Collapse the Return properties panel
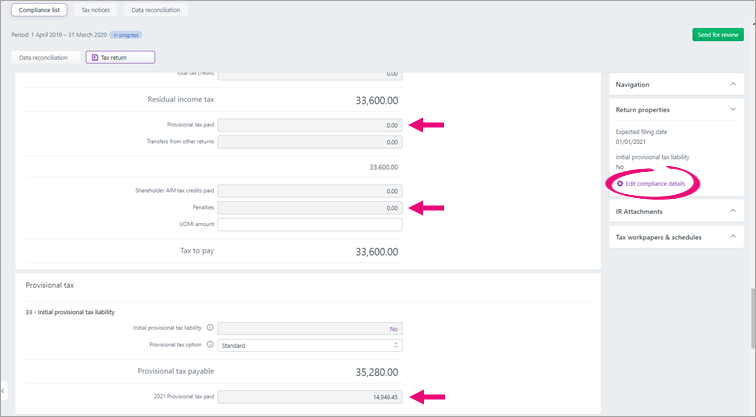This screenshot has width=756, height=417. [x=732, y=109]
